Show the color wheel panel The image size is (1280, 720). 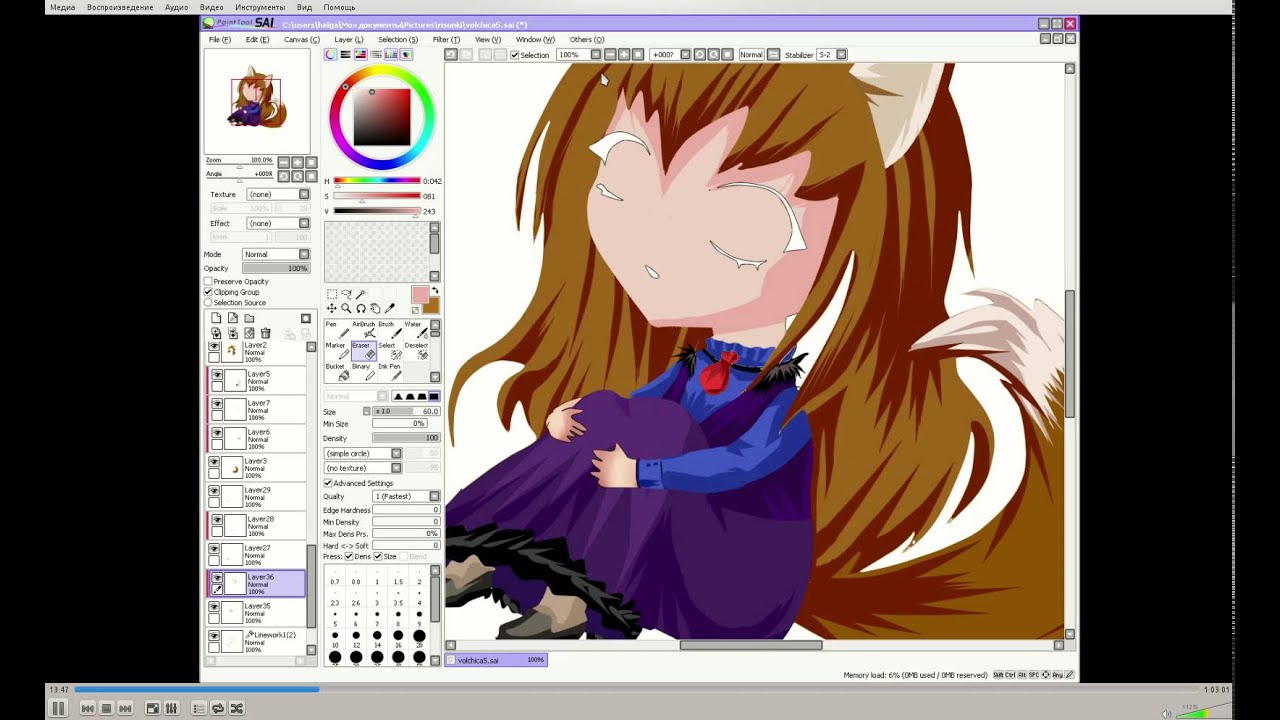331,54
